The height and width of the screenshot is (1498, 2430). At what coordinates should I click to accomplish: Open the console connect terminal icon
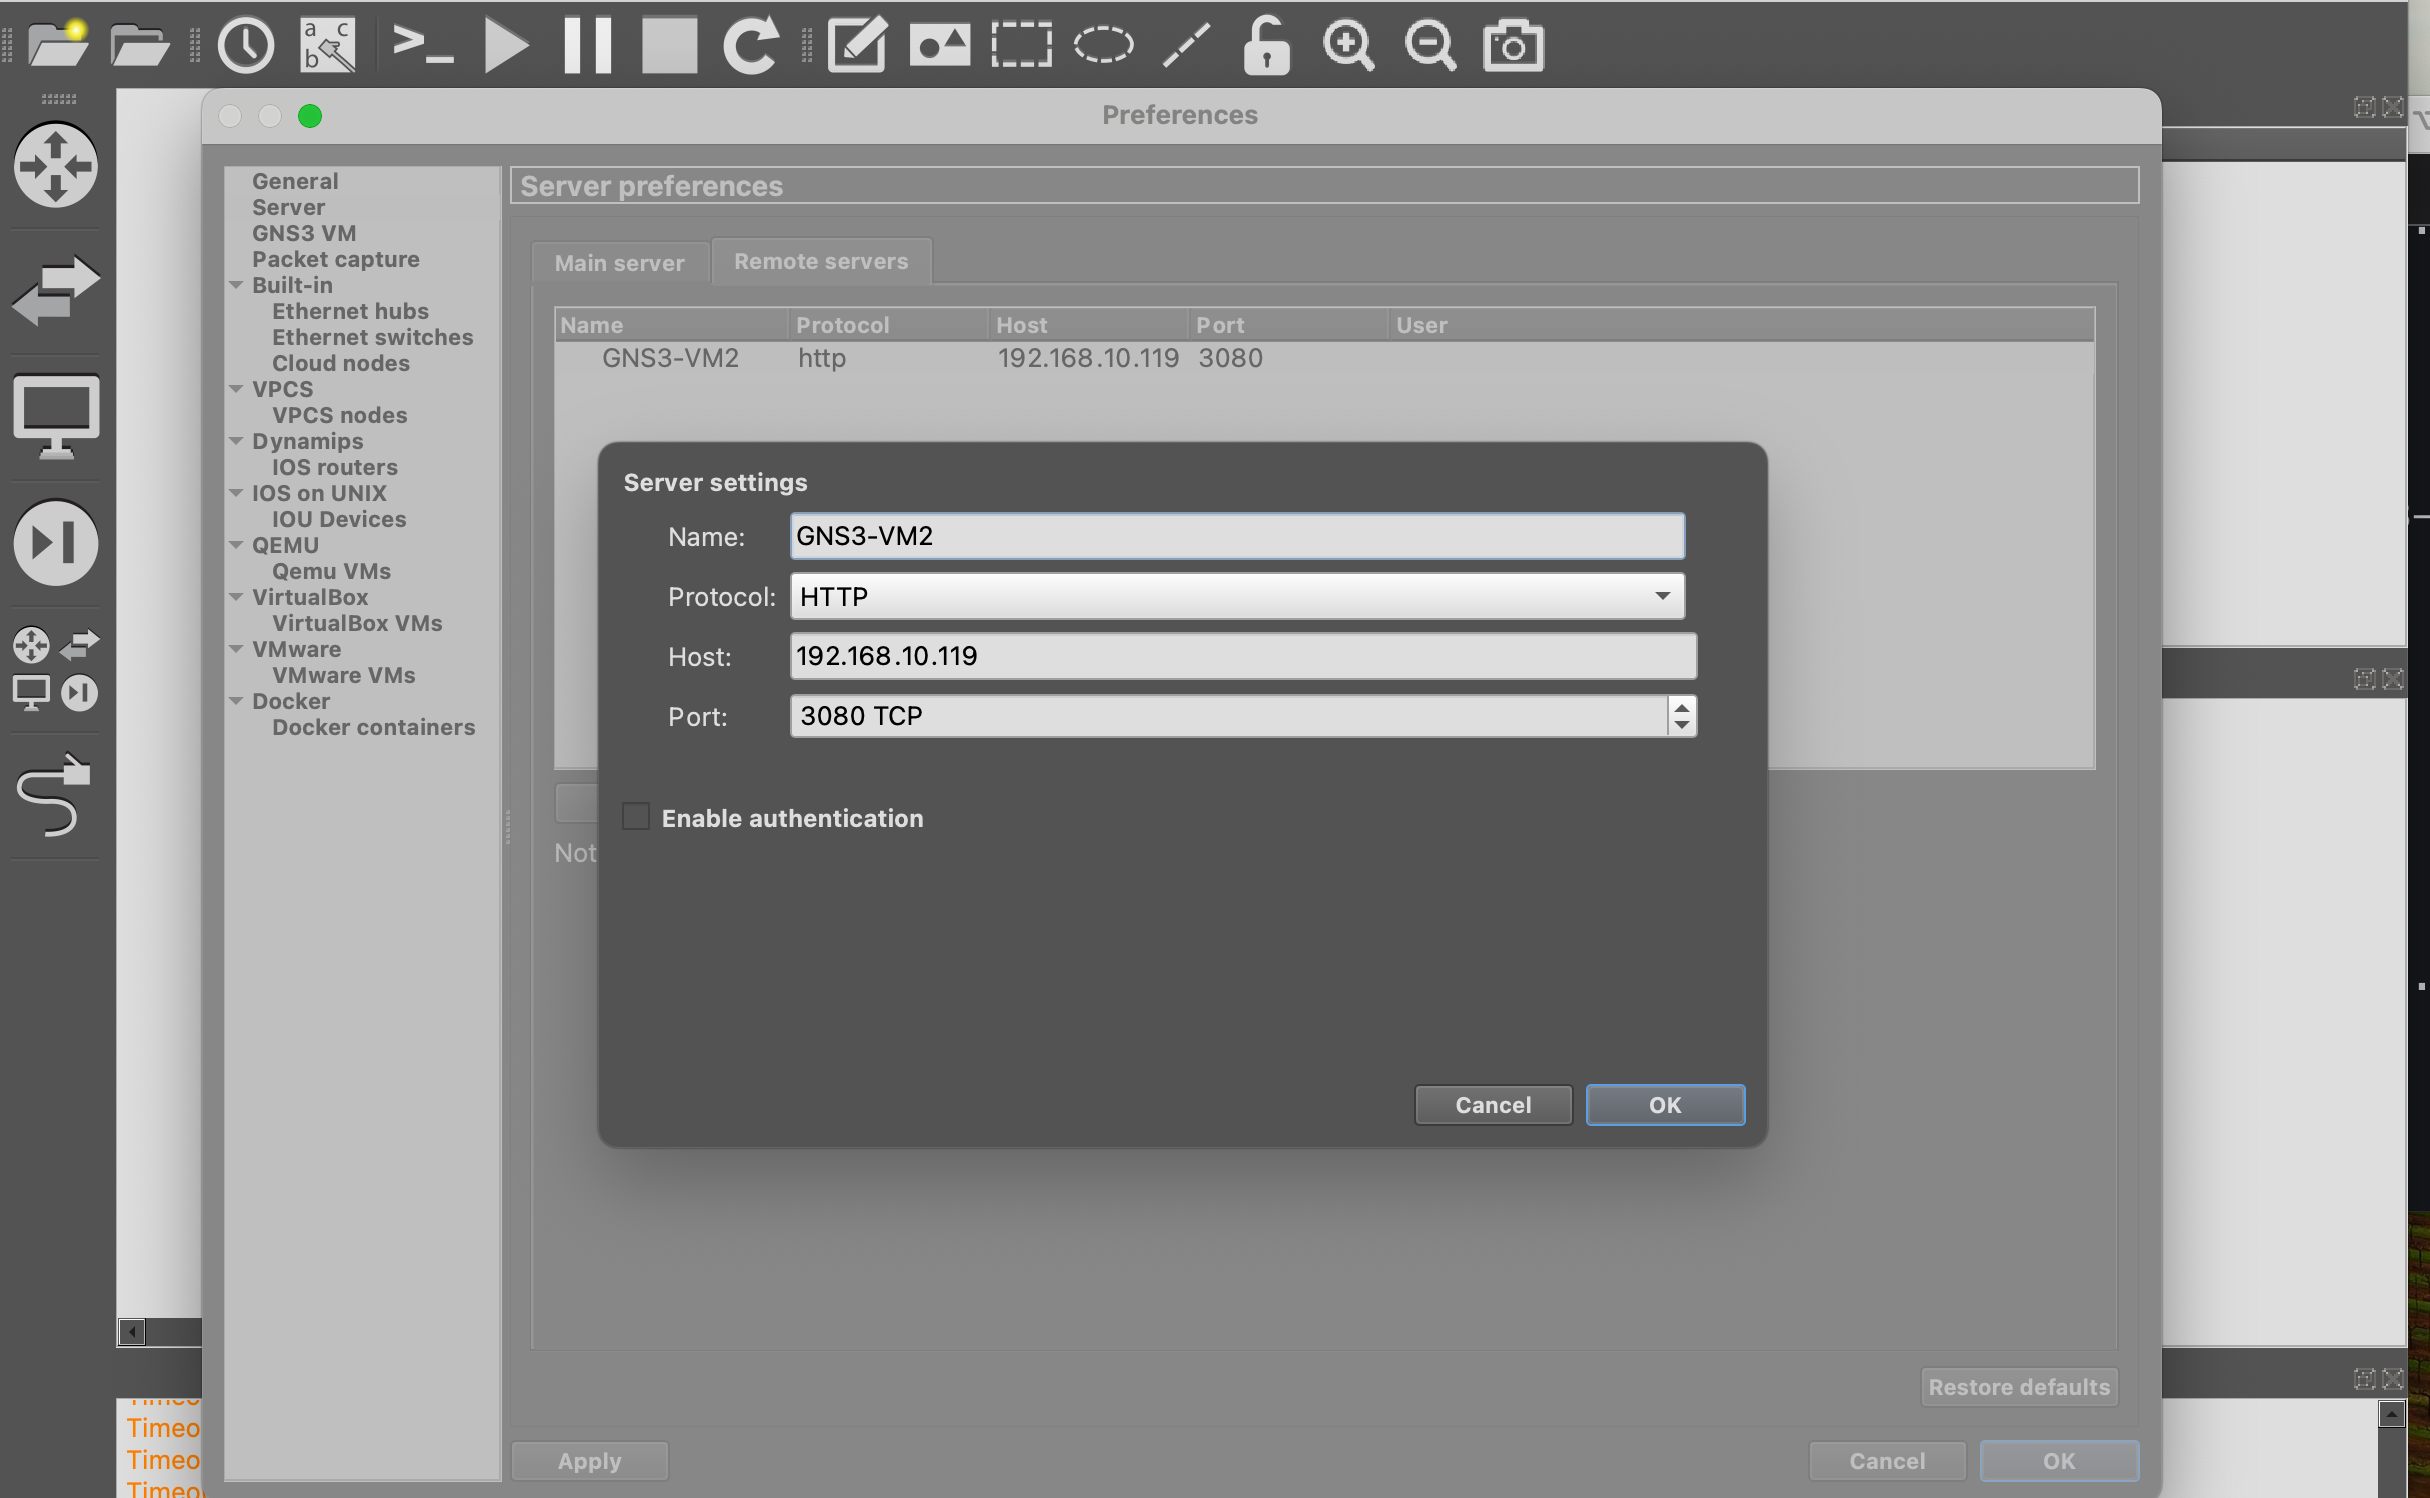421,45
